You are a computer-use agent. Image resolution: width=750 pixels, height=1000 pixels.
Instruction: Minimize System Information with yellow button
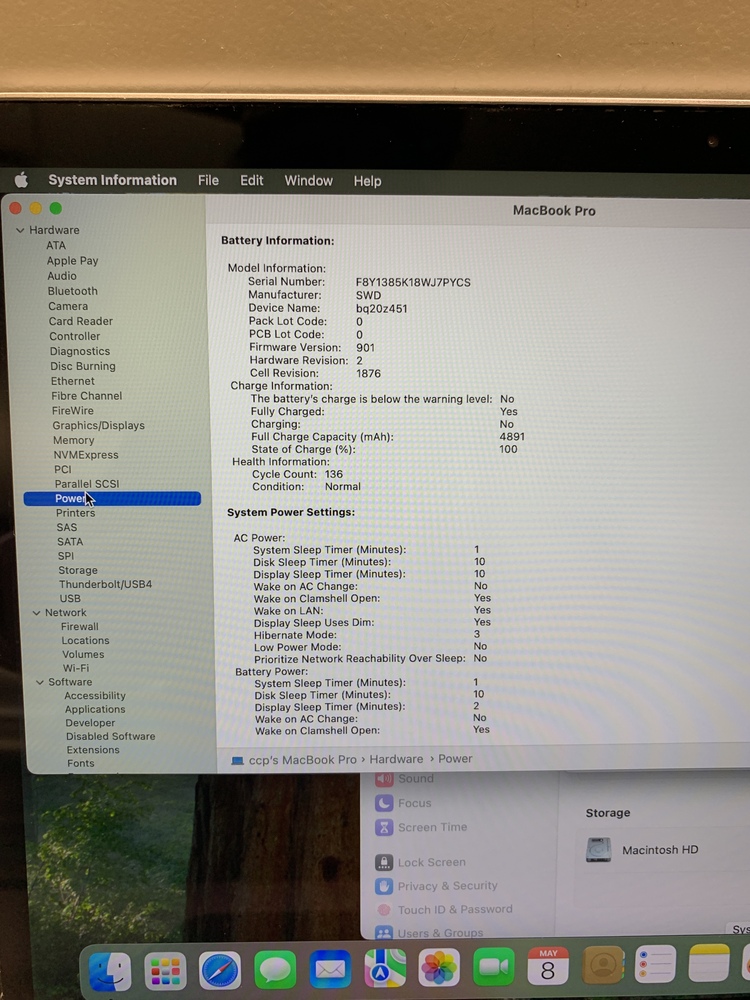coord(36,209)
